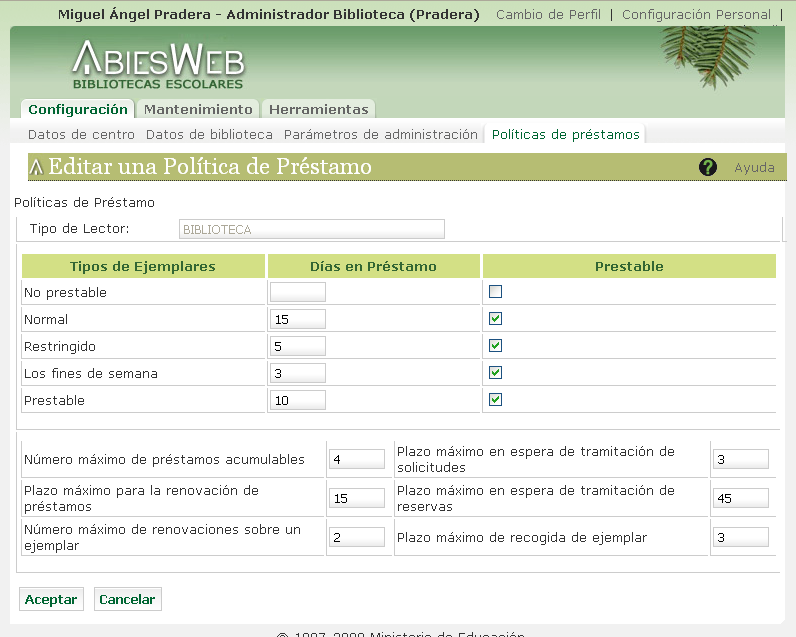This screenshot has width=796, height=637.
Task: Select the tramitación de reservas field
Action: [740, 498]
